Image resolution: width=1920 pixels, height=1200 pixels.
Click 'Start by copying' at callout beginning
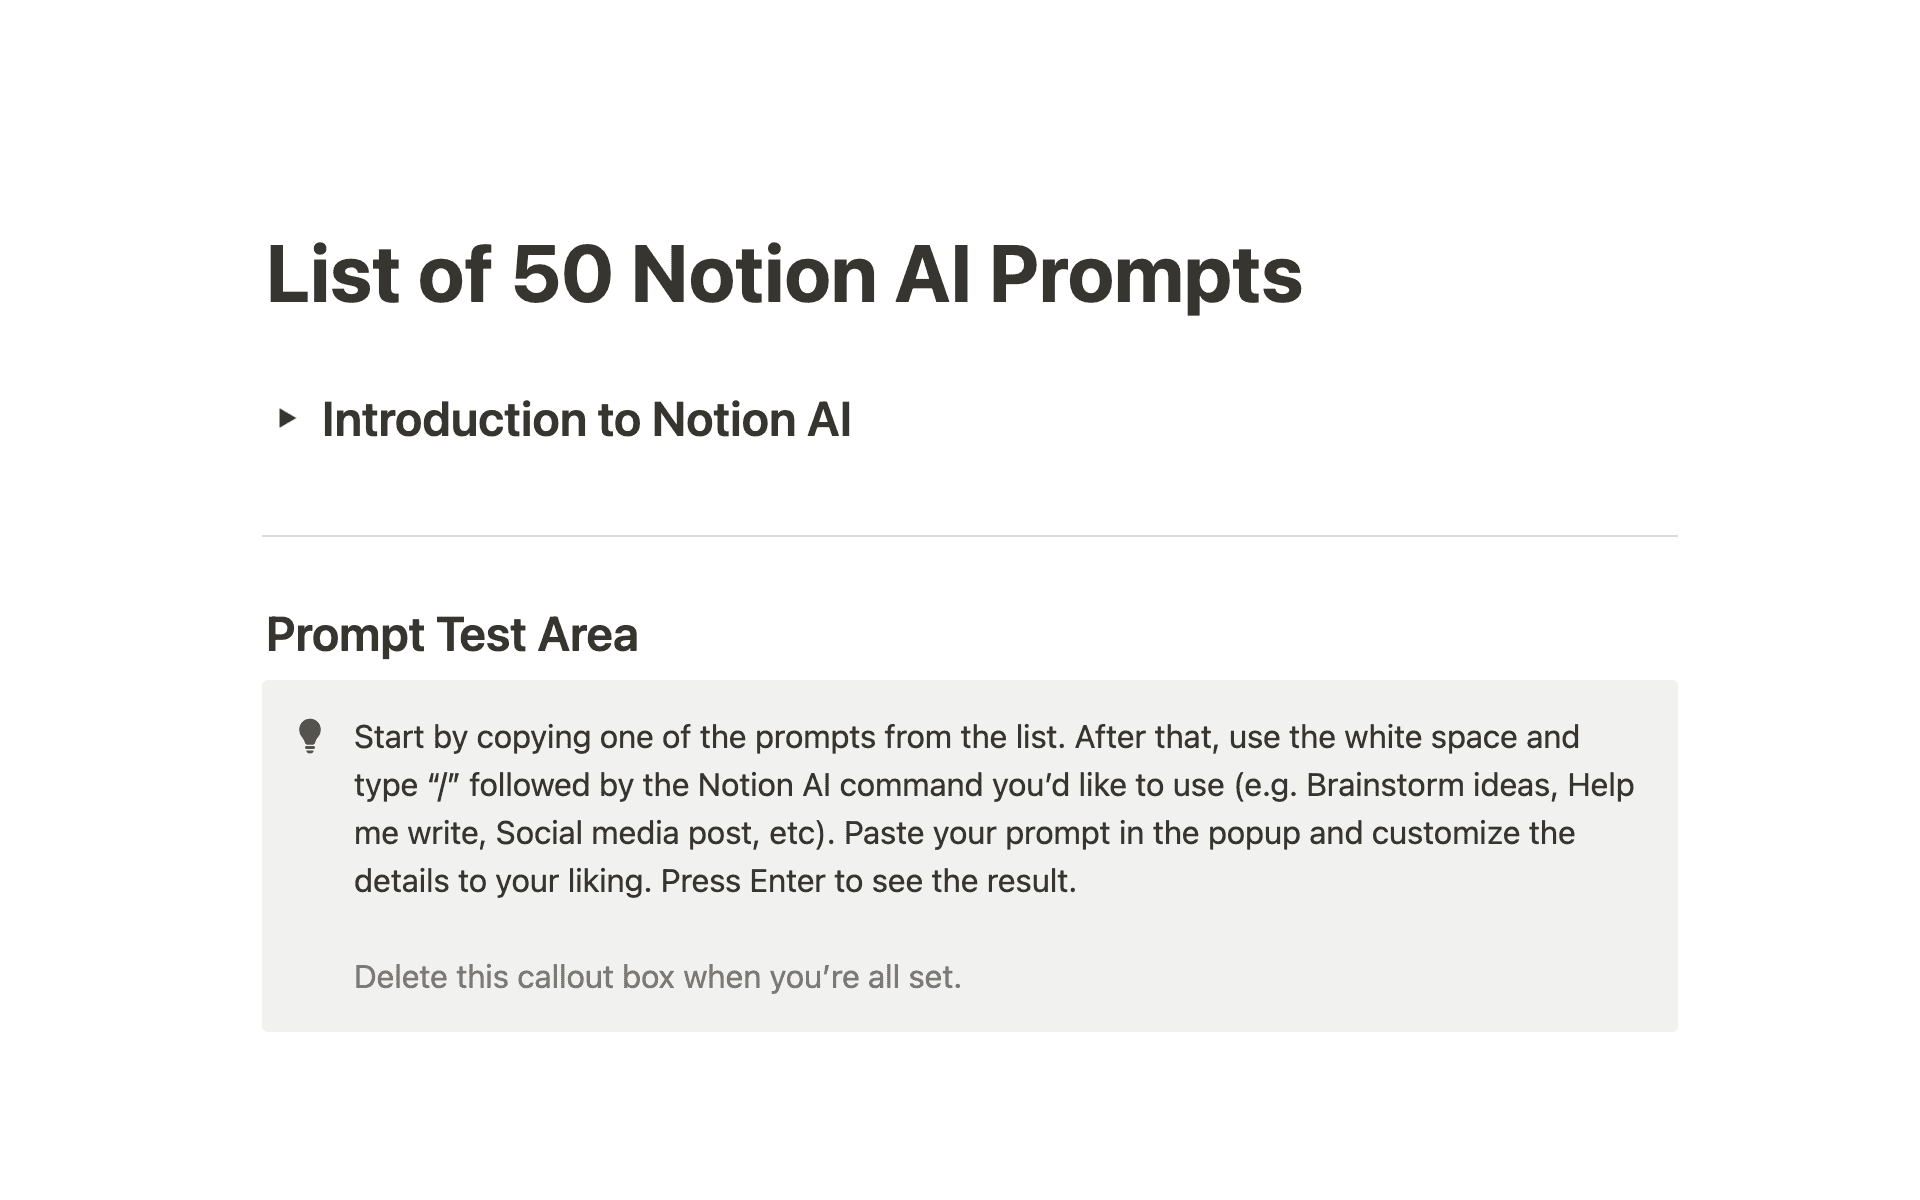471,737
